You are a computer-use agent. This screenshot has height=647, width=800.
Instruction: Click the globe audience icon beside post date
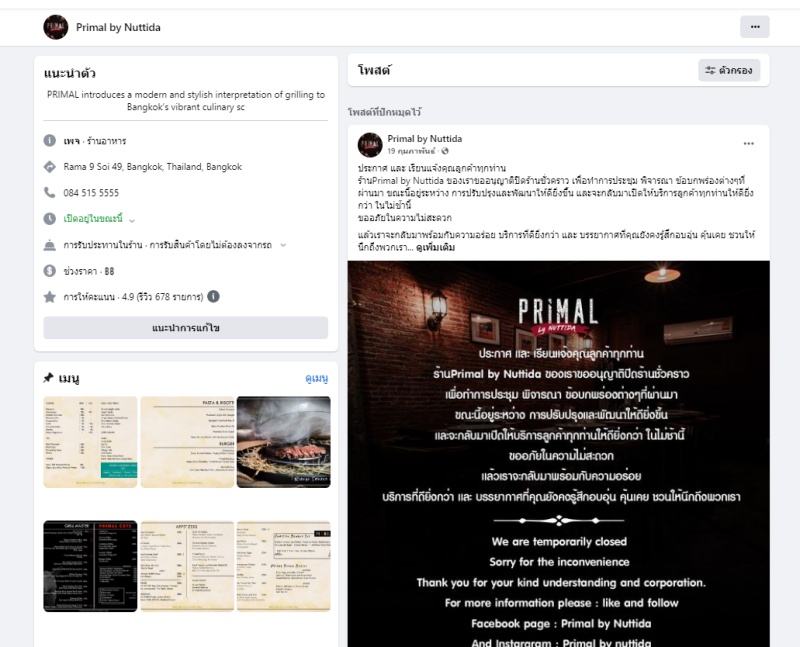pos(445,151)
